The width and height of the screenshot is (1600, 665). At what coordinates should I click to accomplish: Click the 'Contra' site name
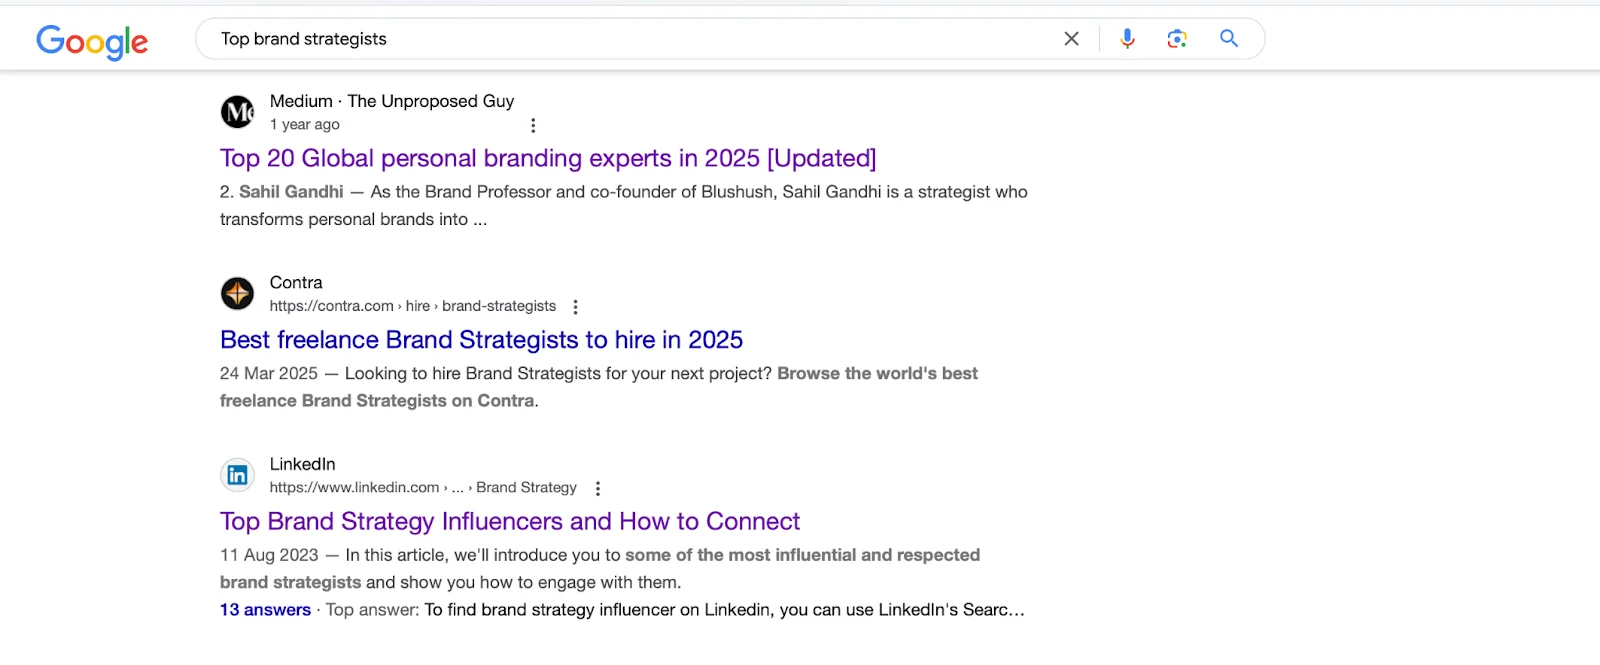296,283
